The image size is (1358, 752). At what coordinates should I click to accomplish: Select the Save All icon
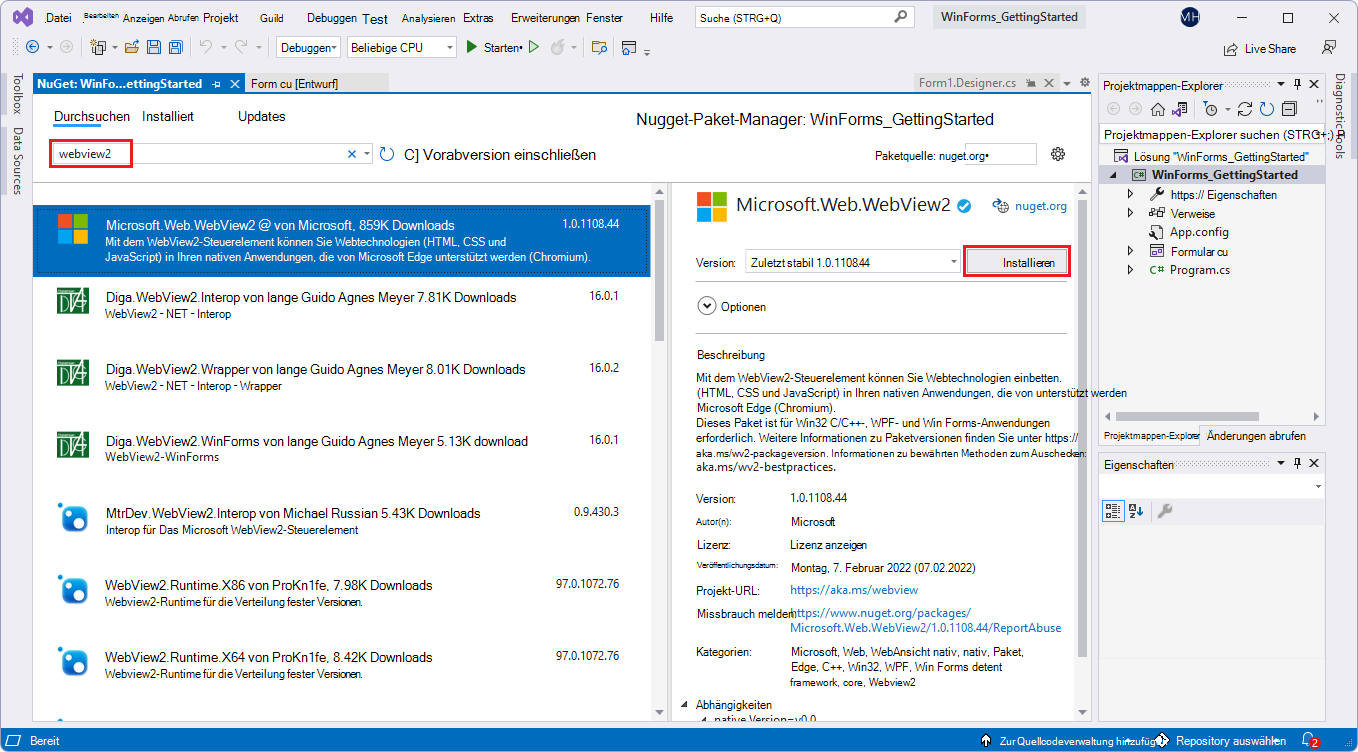(174, 47)
